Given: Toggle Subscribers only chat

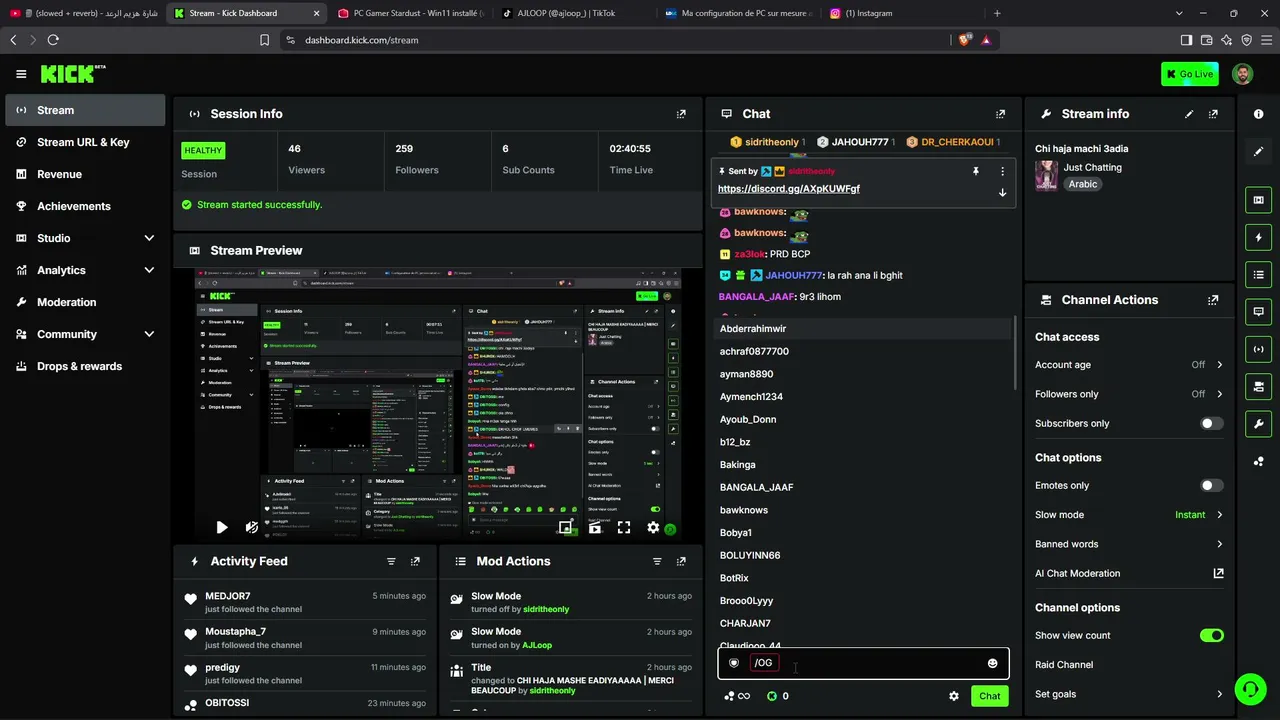Looking at the screenshot, I should point(1211,424).
